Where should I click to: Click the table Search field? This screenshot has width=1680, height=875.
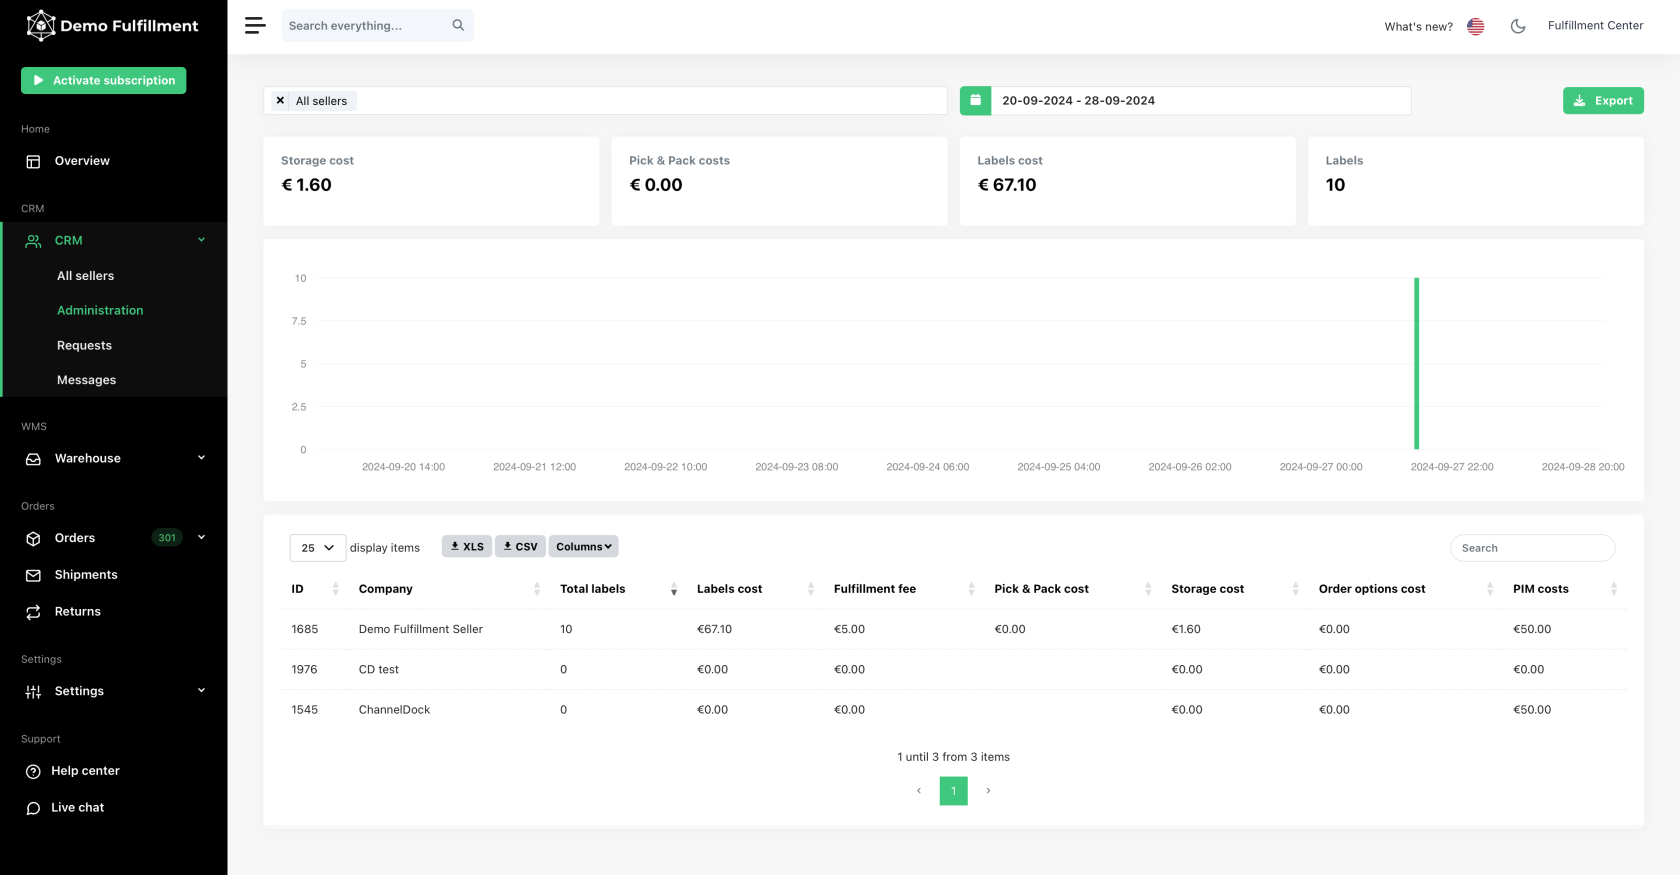[1532, 548]
